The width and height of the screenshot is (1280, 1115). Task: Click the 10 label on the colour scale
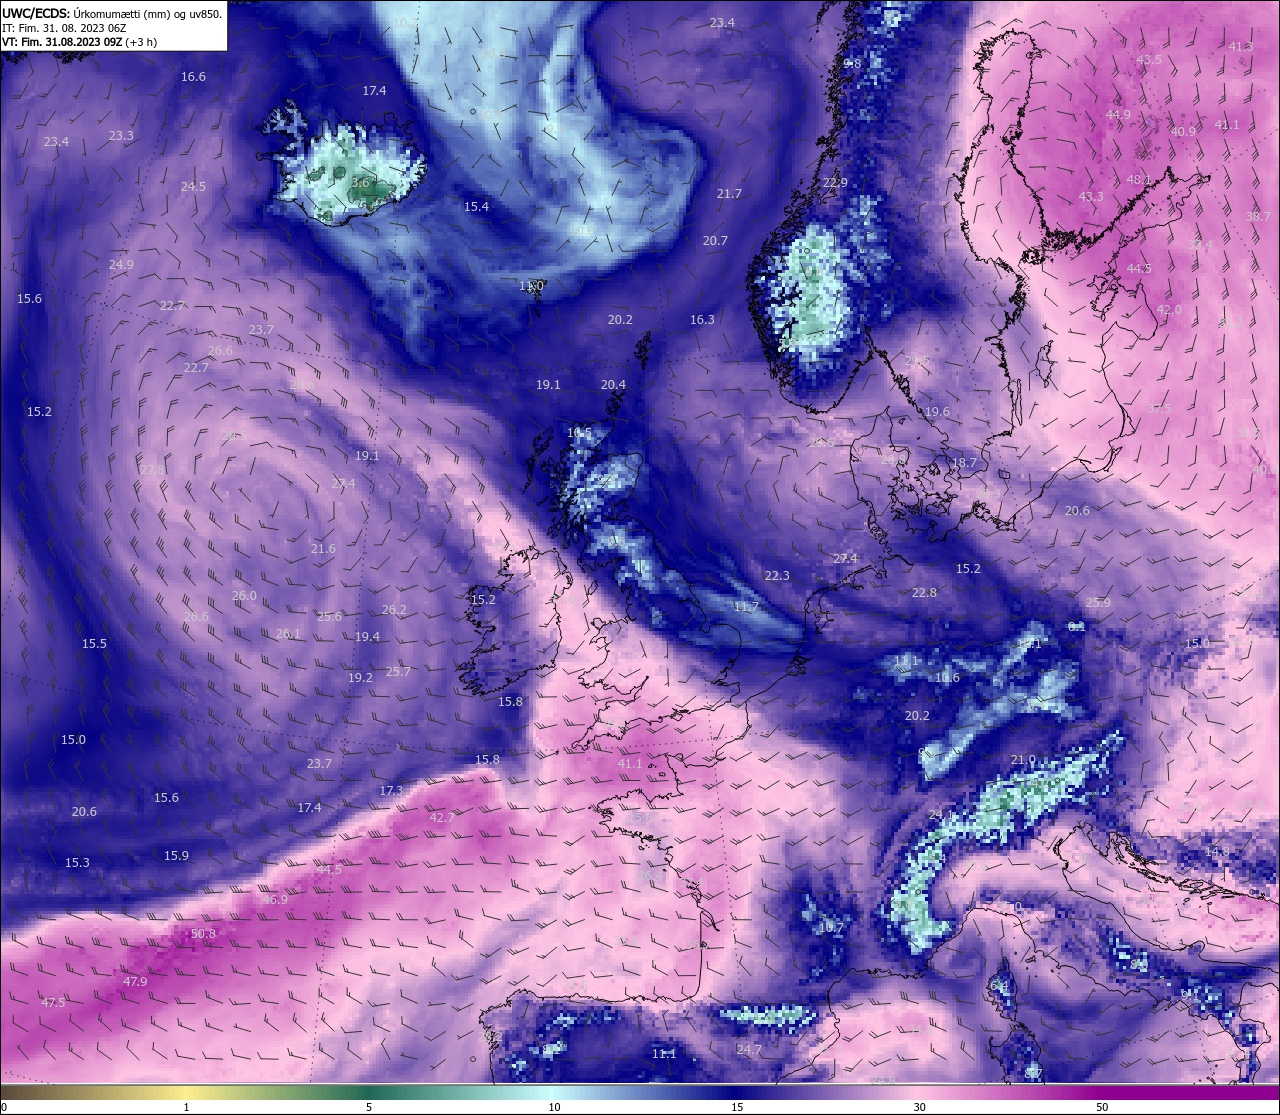point(553,1107)
